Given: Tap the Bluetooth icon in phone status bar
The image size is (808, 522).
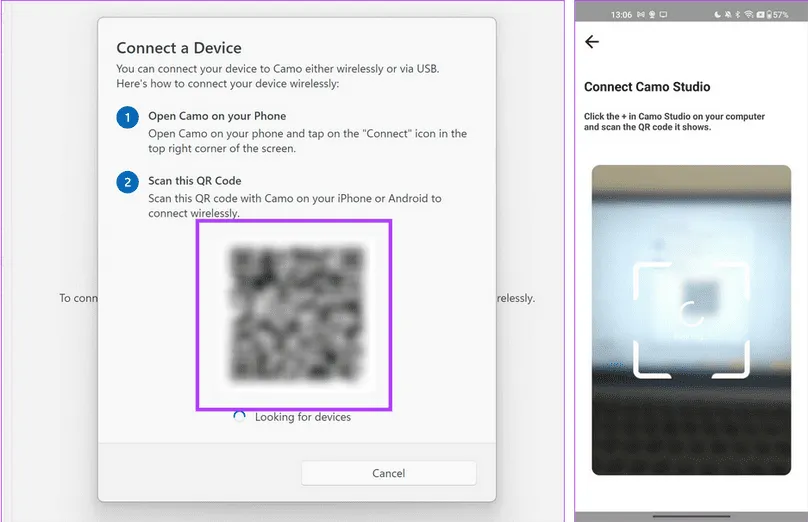Looking at the screenshot, I should pos(738,14).
